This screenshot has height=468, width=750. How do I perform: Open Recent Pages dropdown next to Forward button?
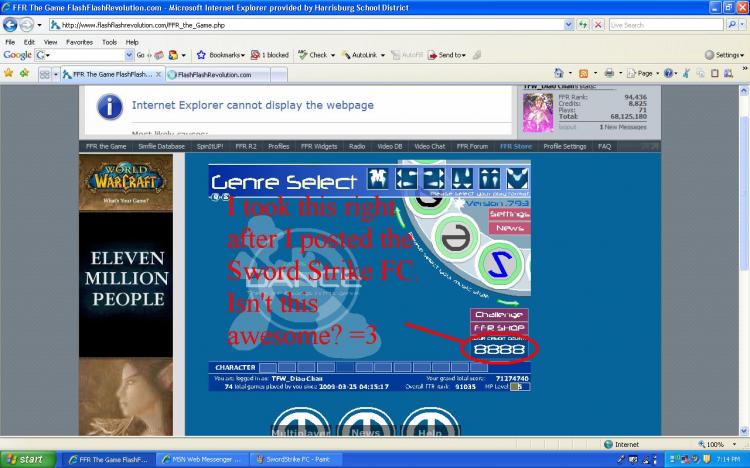39,25
